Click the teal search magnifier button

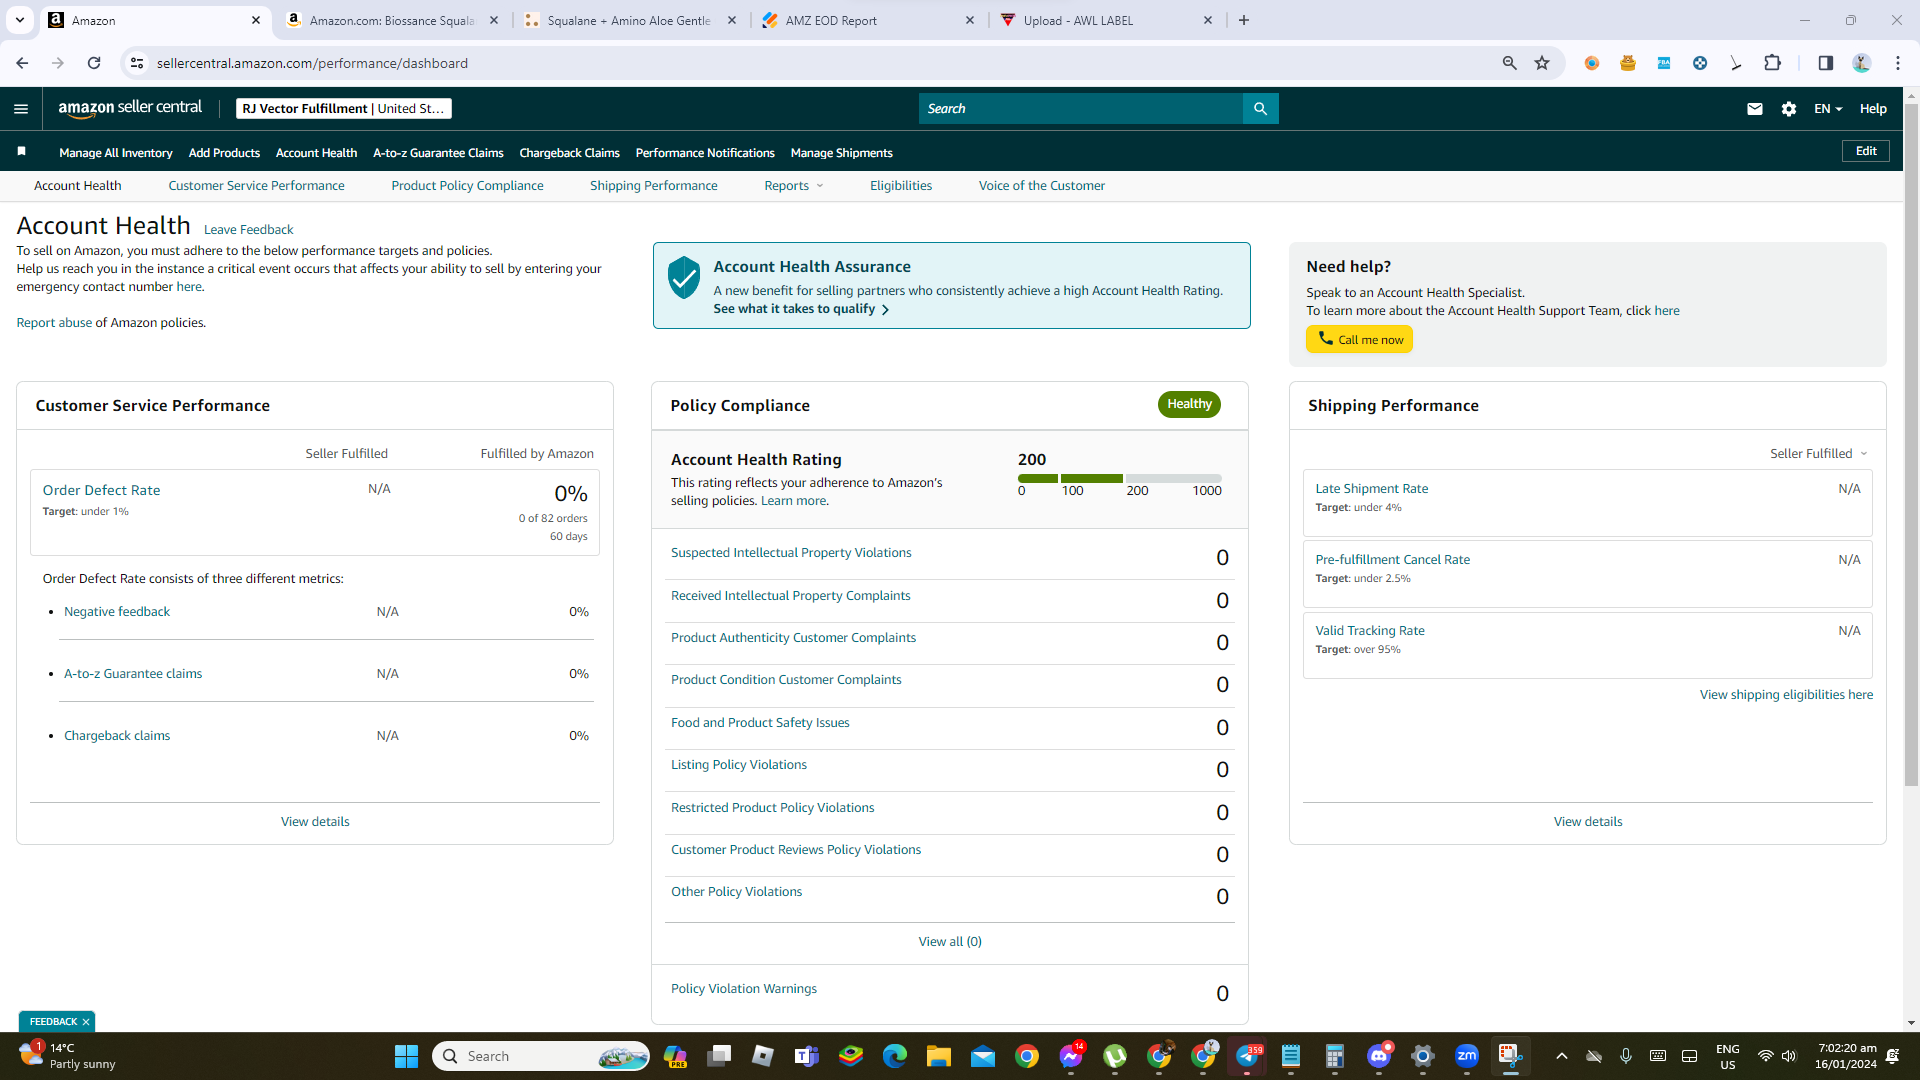(x=1260, y=109)
